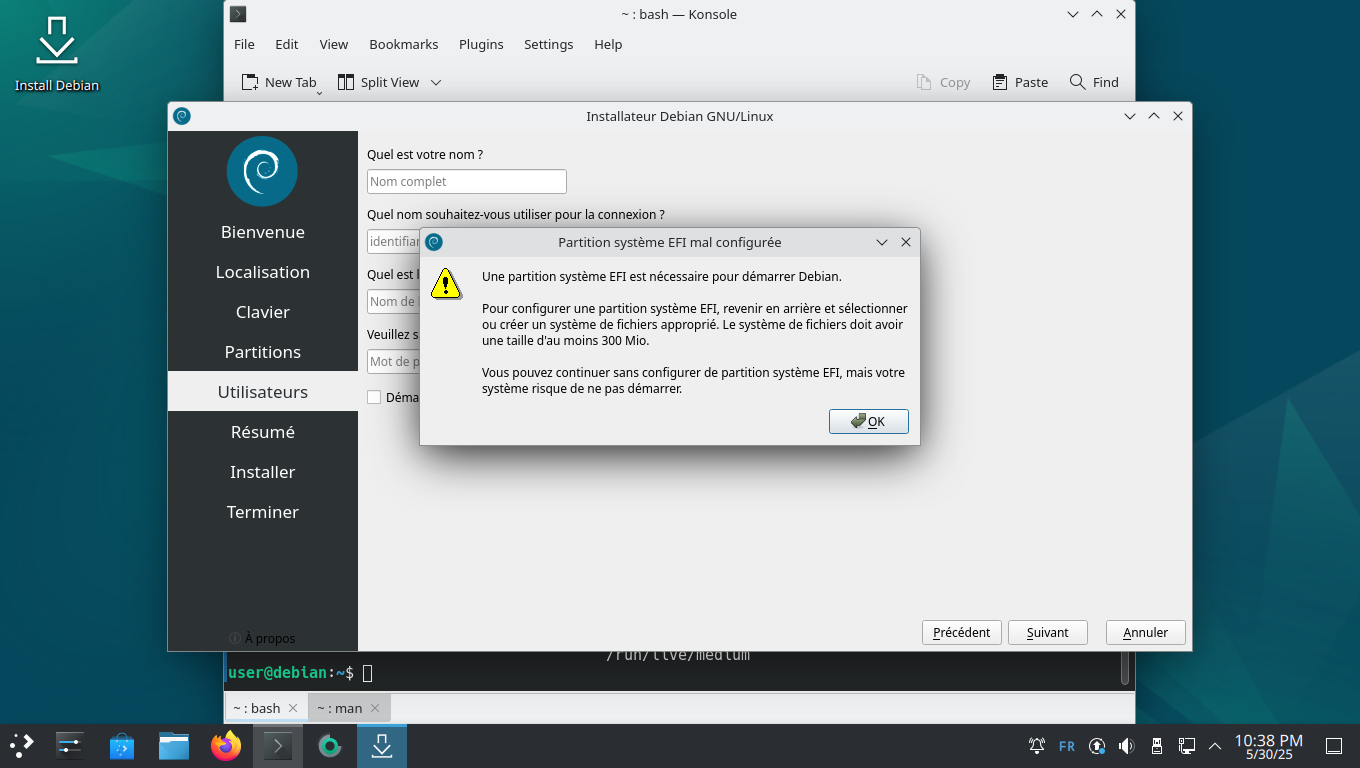1360x768 pixels.
Task: Close the '~ : man' tab
Action: 376,708
